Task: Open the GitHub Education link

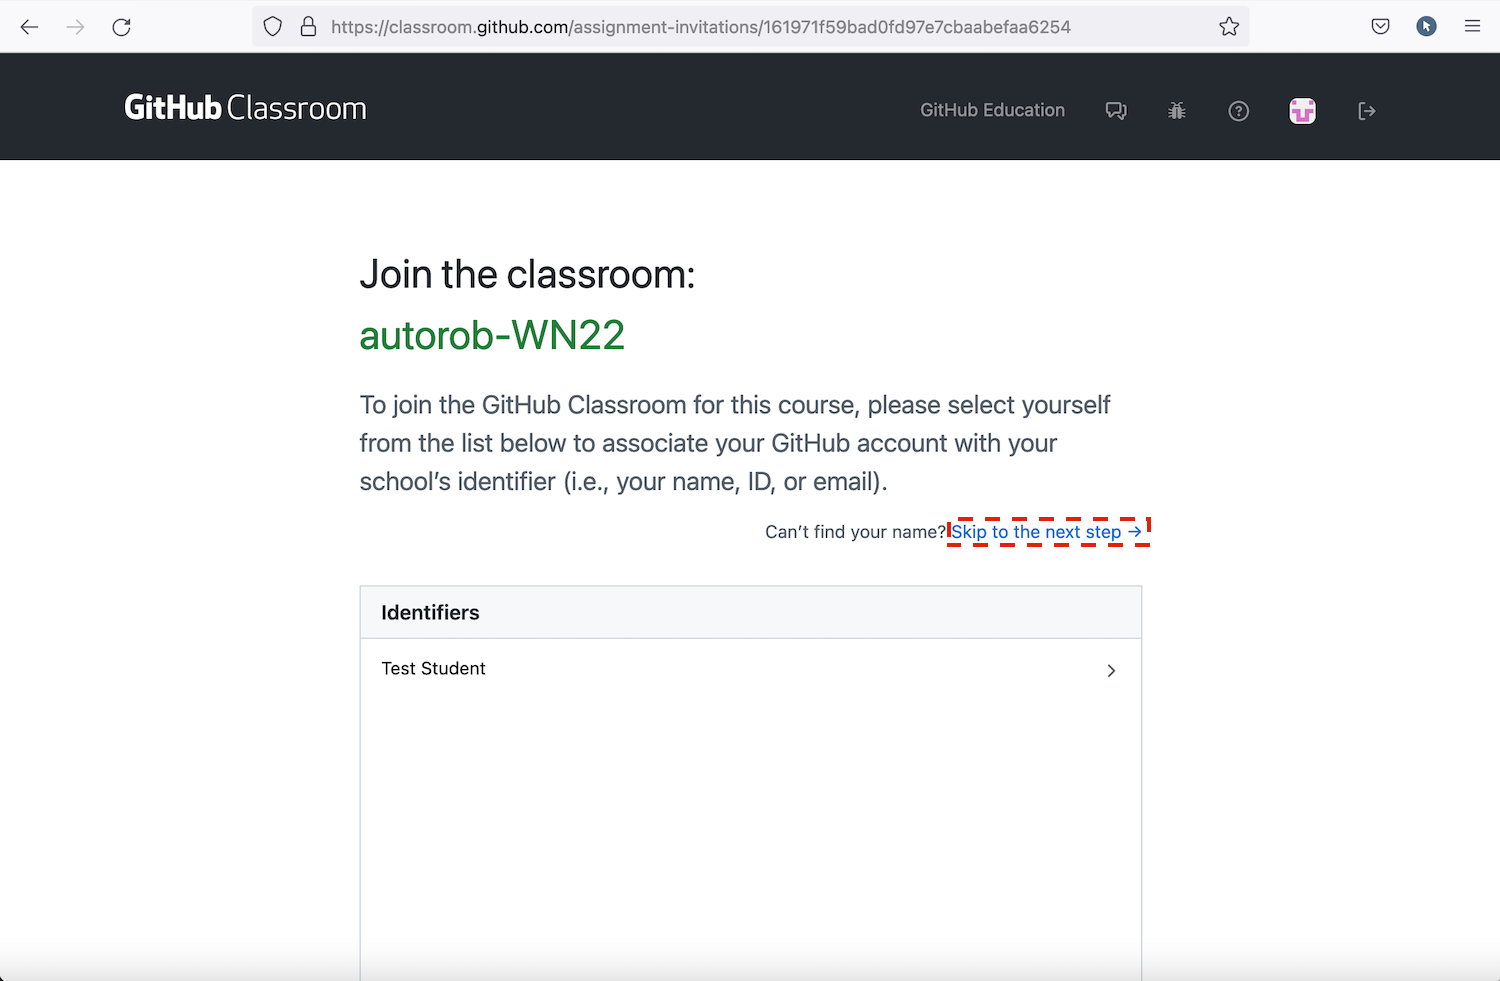Action: [x=992, y=110]
